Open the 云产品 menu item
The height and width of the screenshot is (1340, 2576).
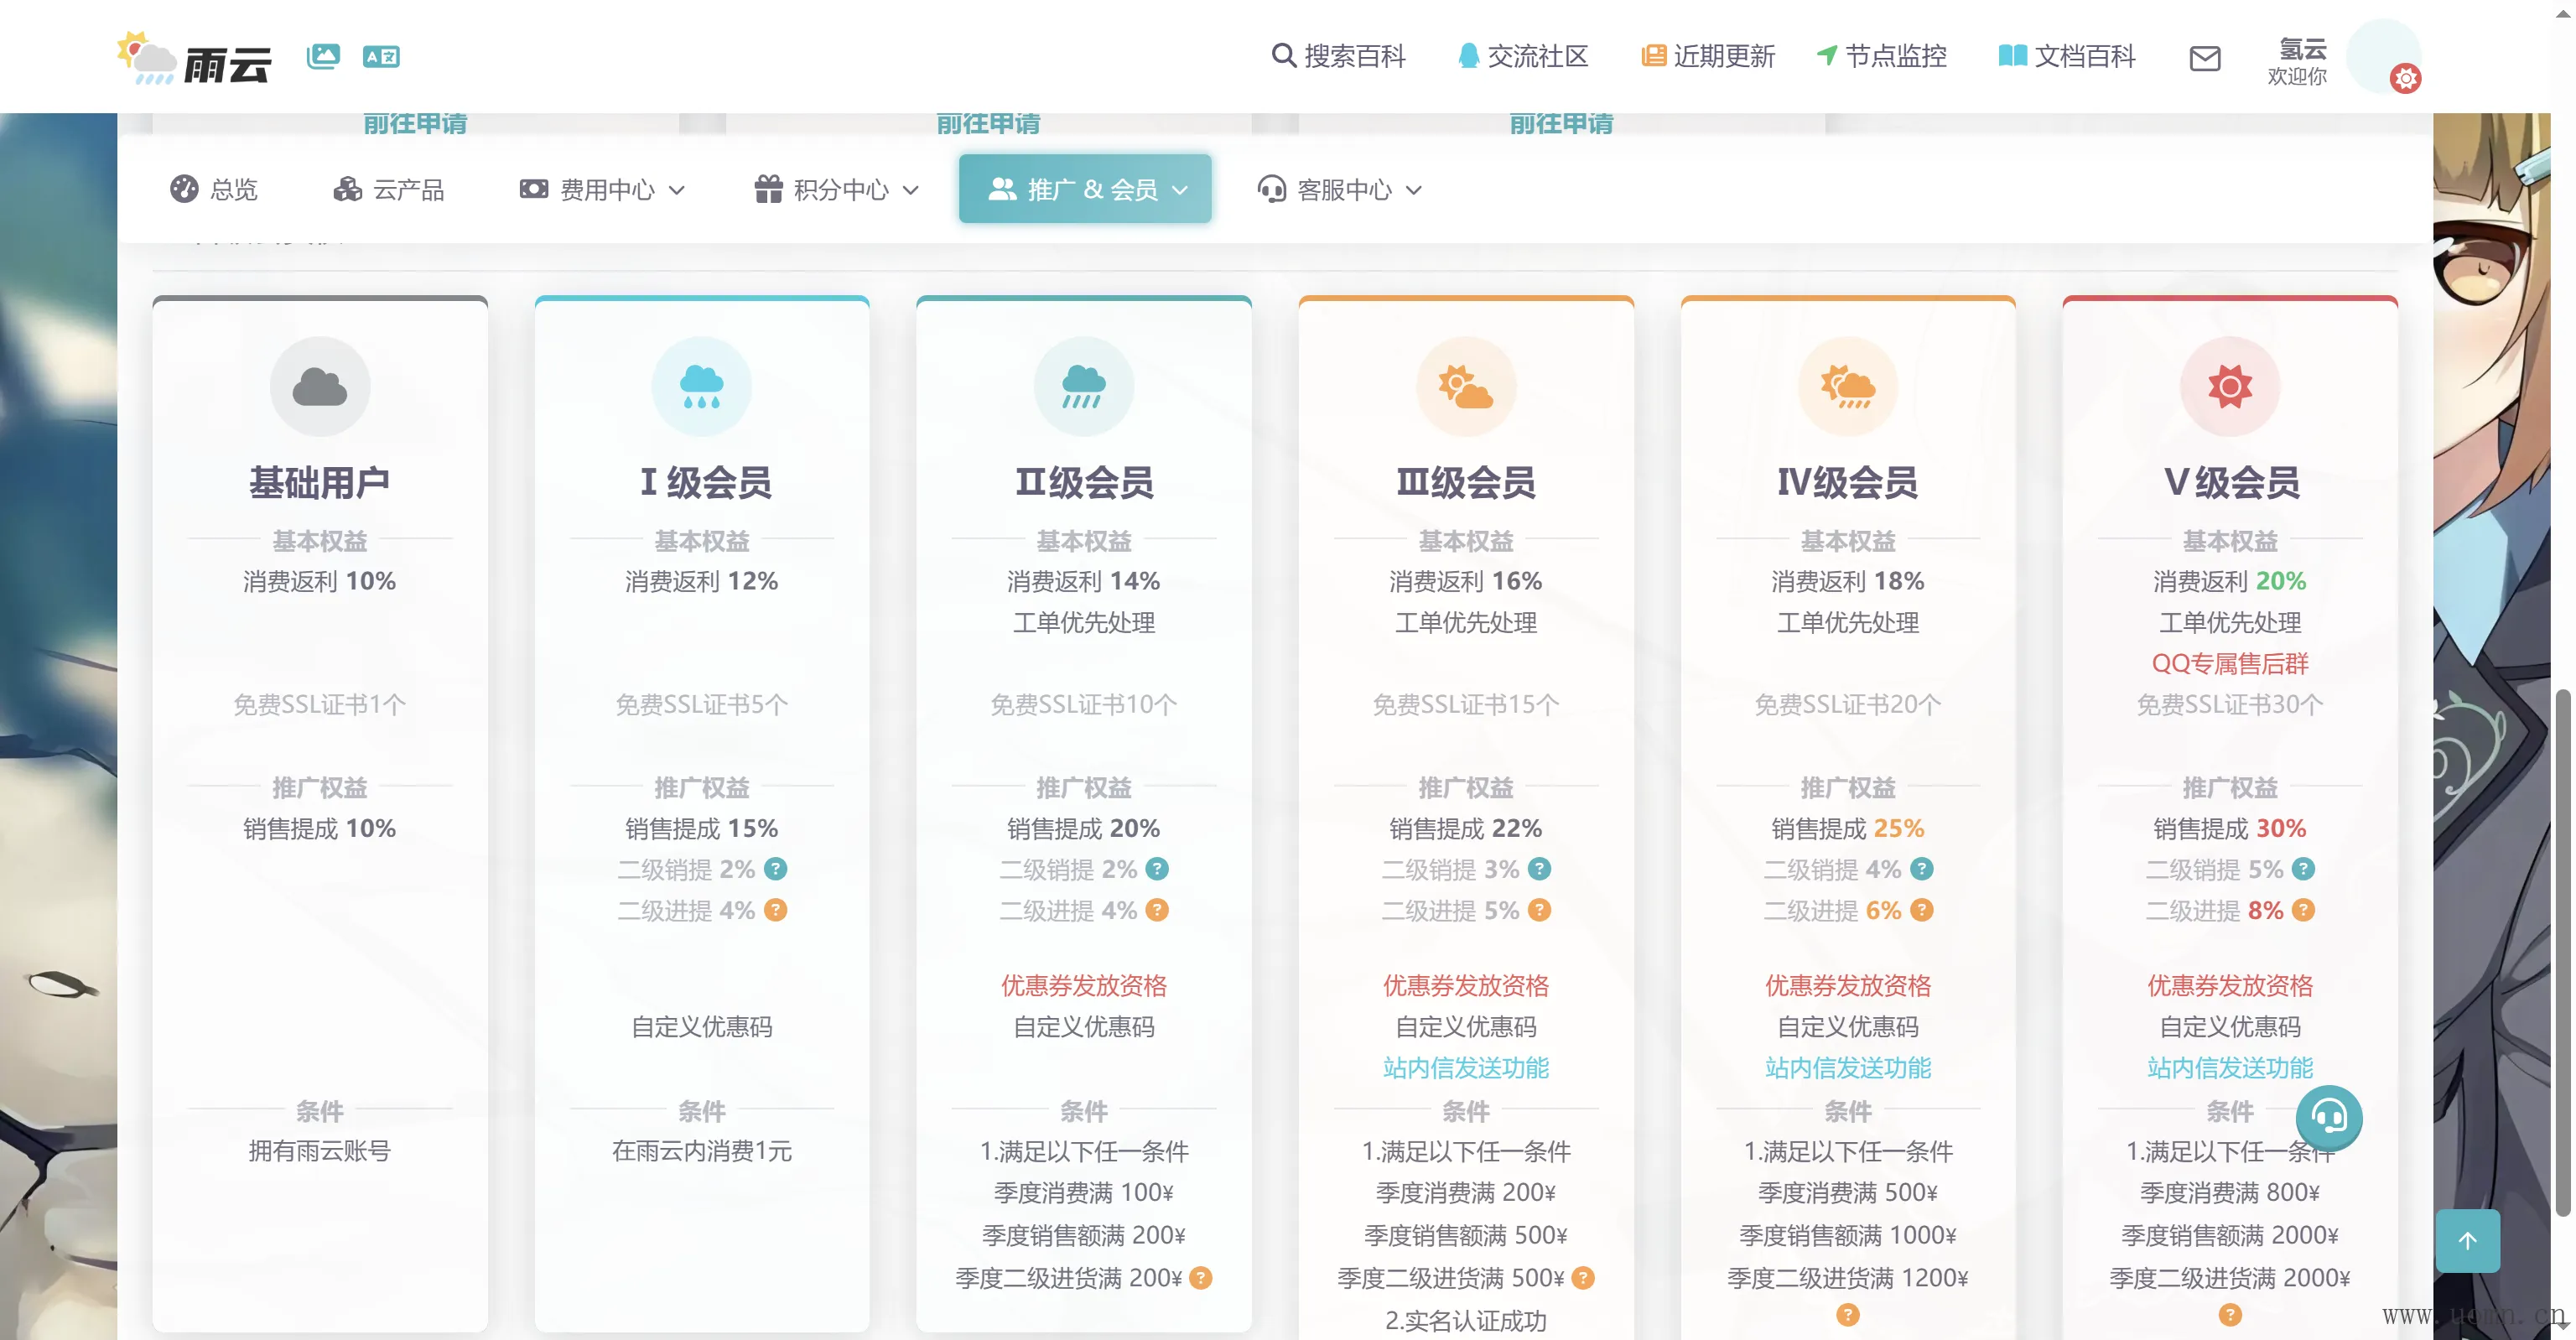(389, 189)
